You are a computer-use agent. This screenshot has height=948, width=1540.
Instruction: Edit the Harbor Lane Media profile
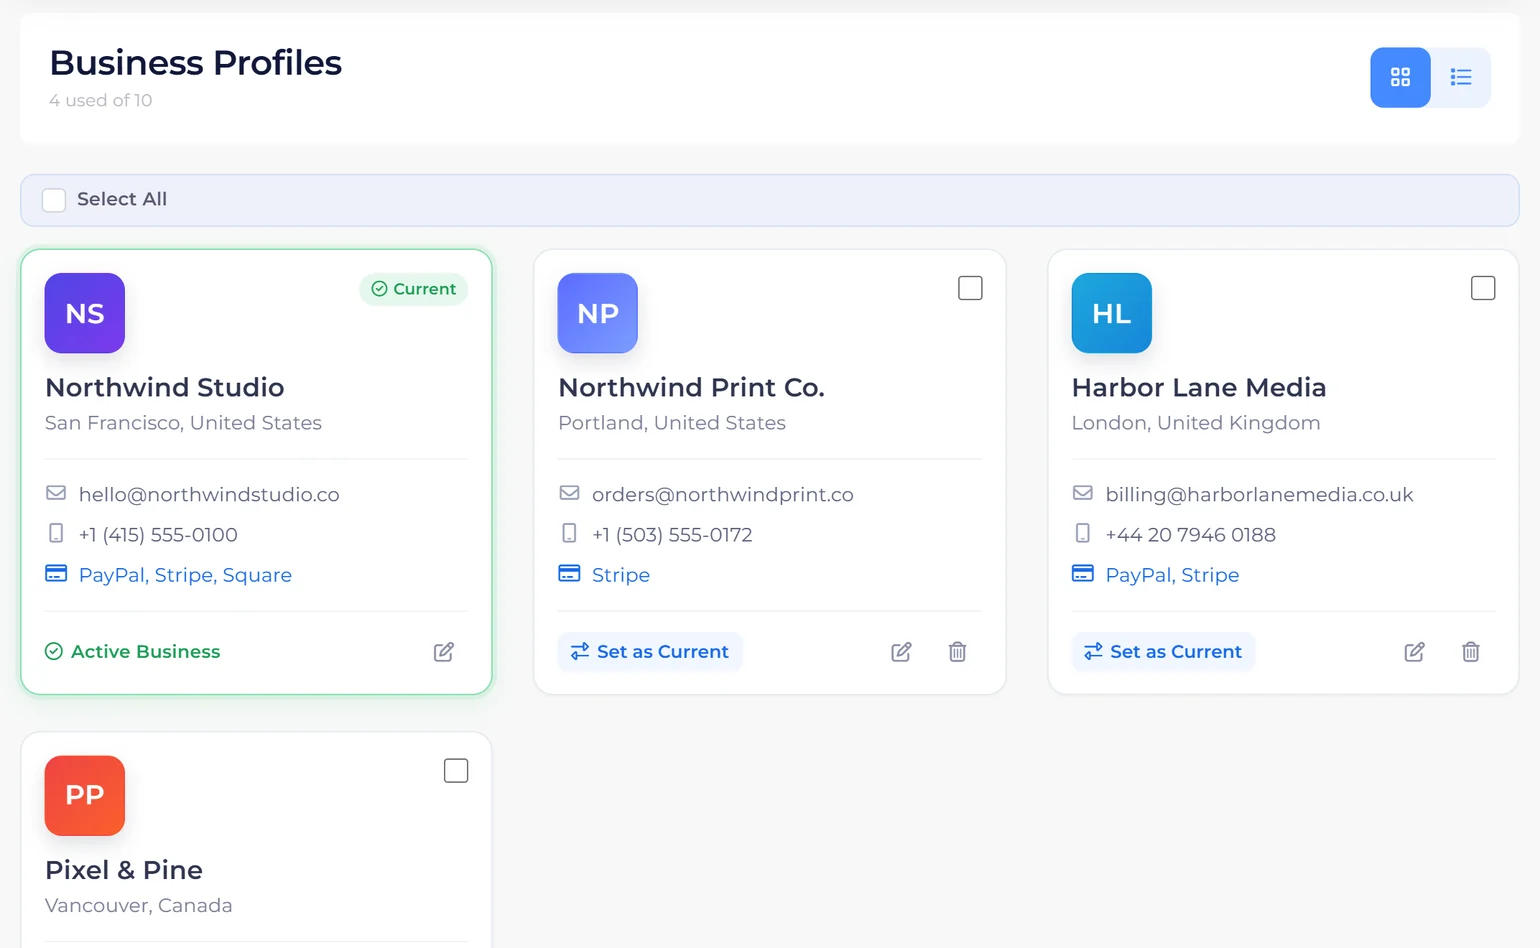[x=1414, y=652]
